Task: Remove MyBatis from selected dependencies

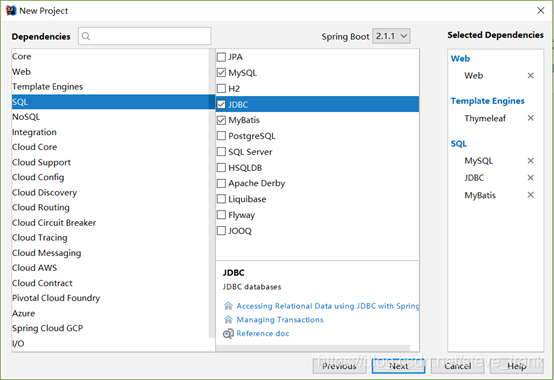Action: pos(530,195)
